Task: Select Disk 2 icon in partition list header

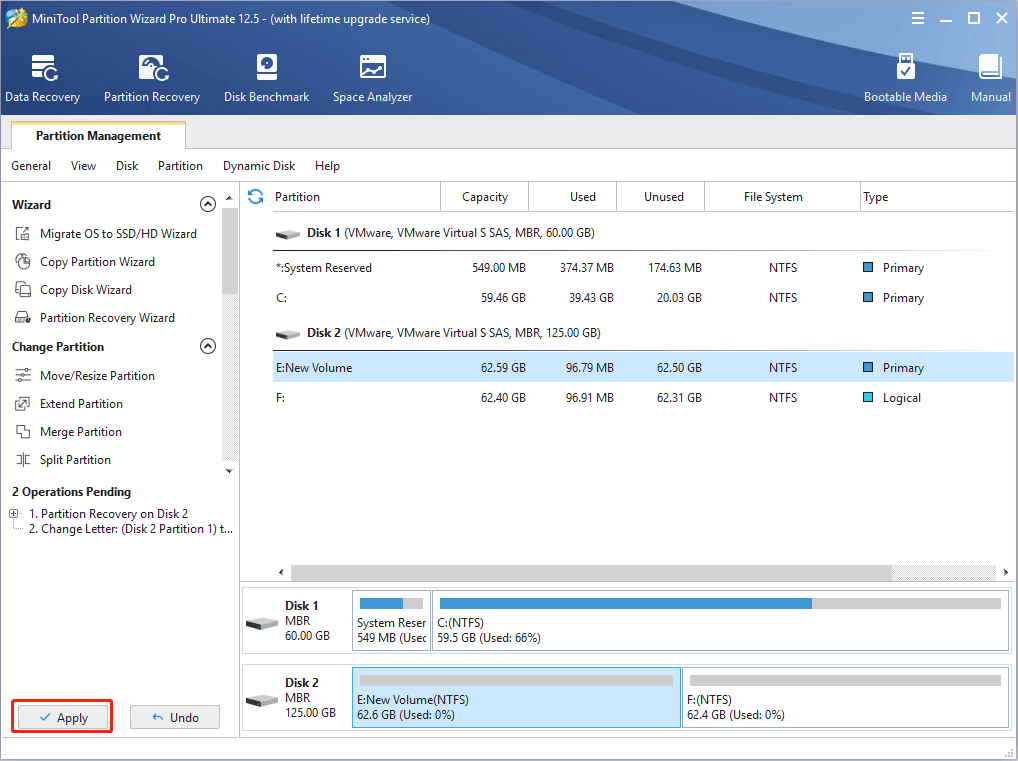Action: pyautogui.click(x=288, y=334)
